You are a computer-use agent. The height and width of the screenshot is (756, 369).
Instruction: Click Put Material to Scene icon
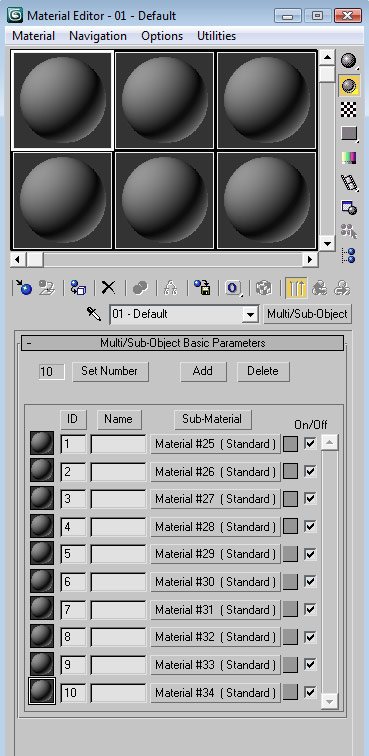coord(47,288)
